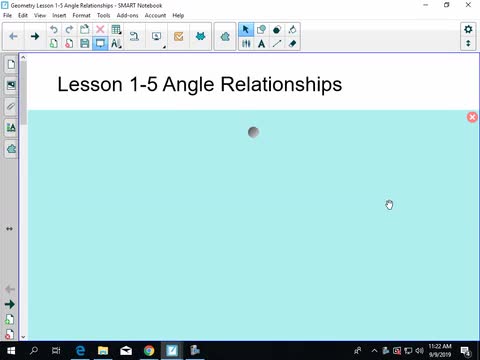The height and width of the screenshot is (360, 480).
Task: Open the Screen Capture dropdown arrow
Action: [164, 47]
